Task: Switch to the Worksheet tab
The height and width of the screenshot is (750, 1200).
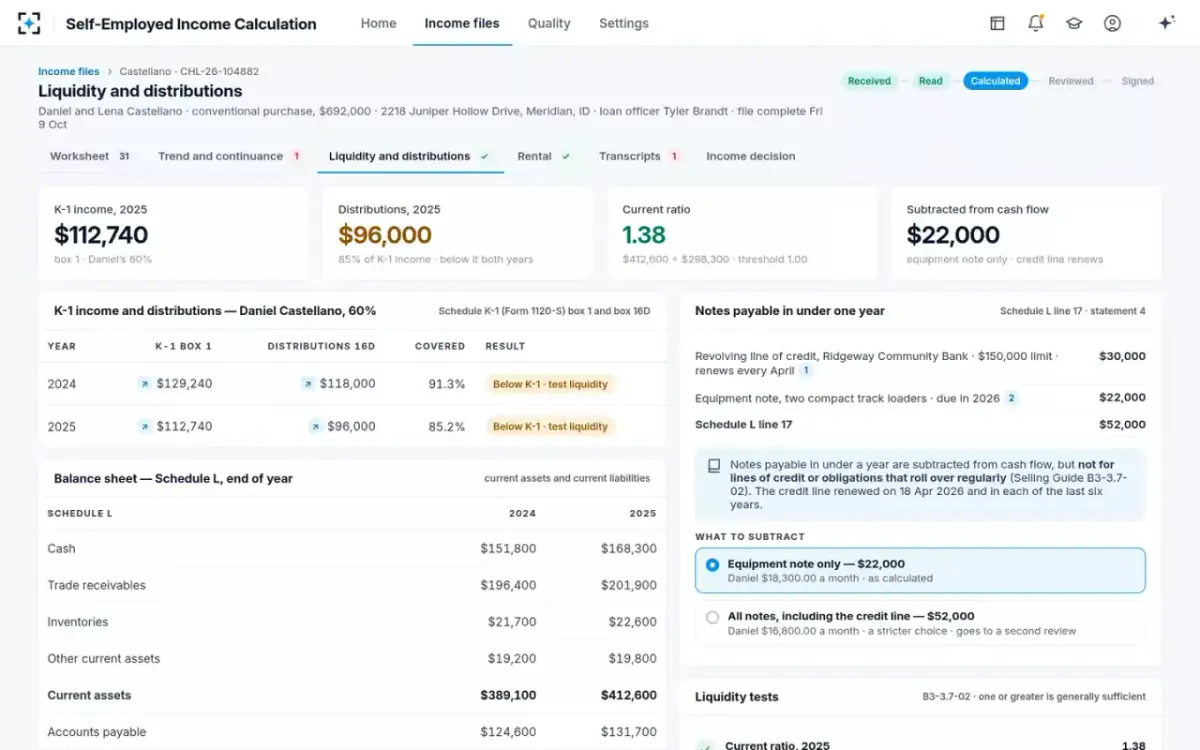Action: click(90, 156)
